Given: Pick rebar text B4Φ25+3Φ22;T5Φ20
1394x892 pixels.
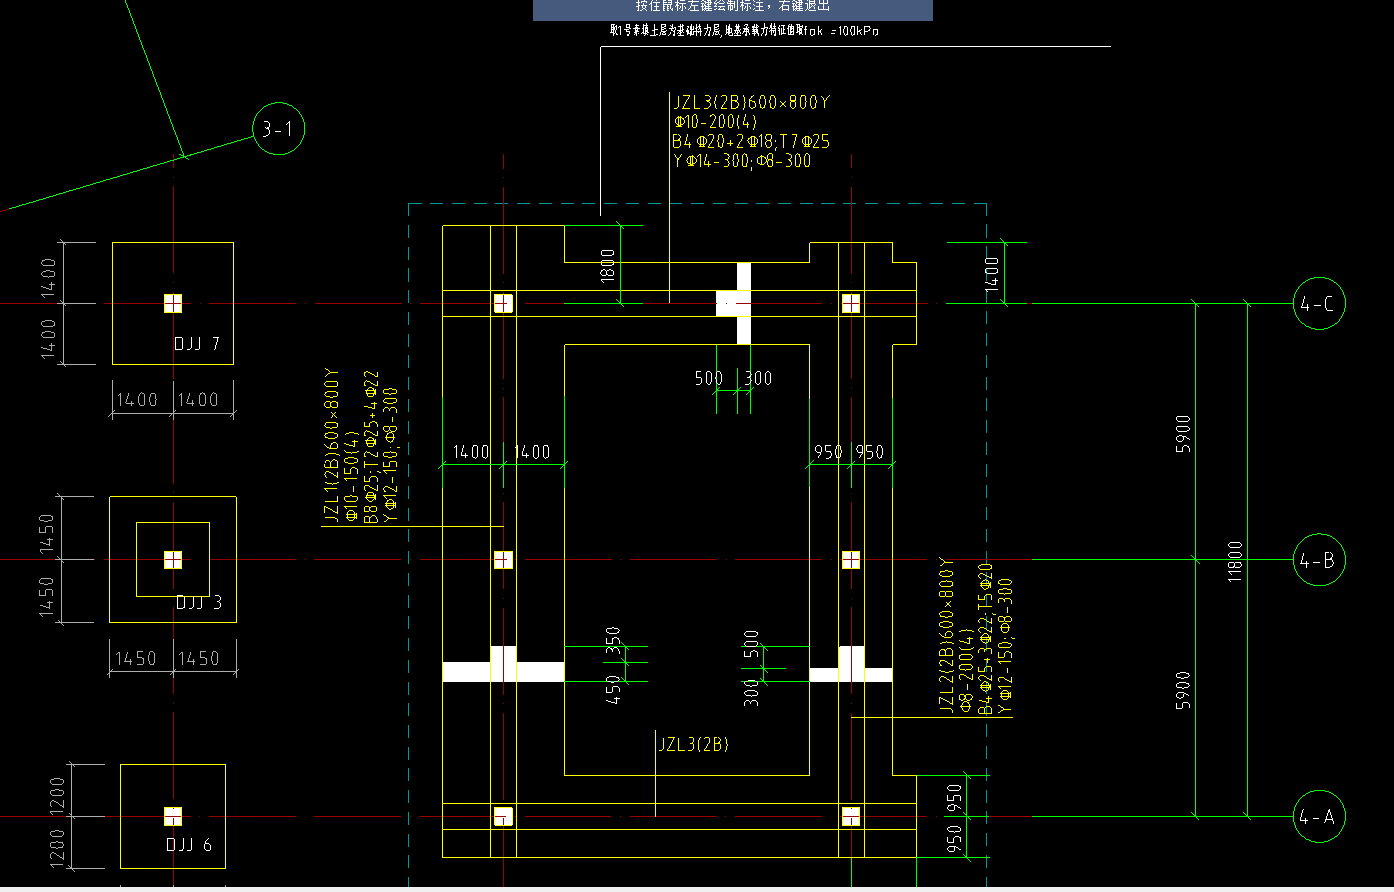Looking at the screenshot, I should coord(985,638).
